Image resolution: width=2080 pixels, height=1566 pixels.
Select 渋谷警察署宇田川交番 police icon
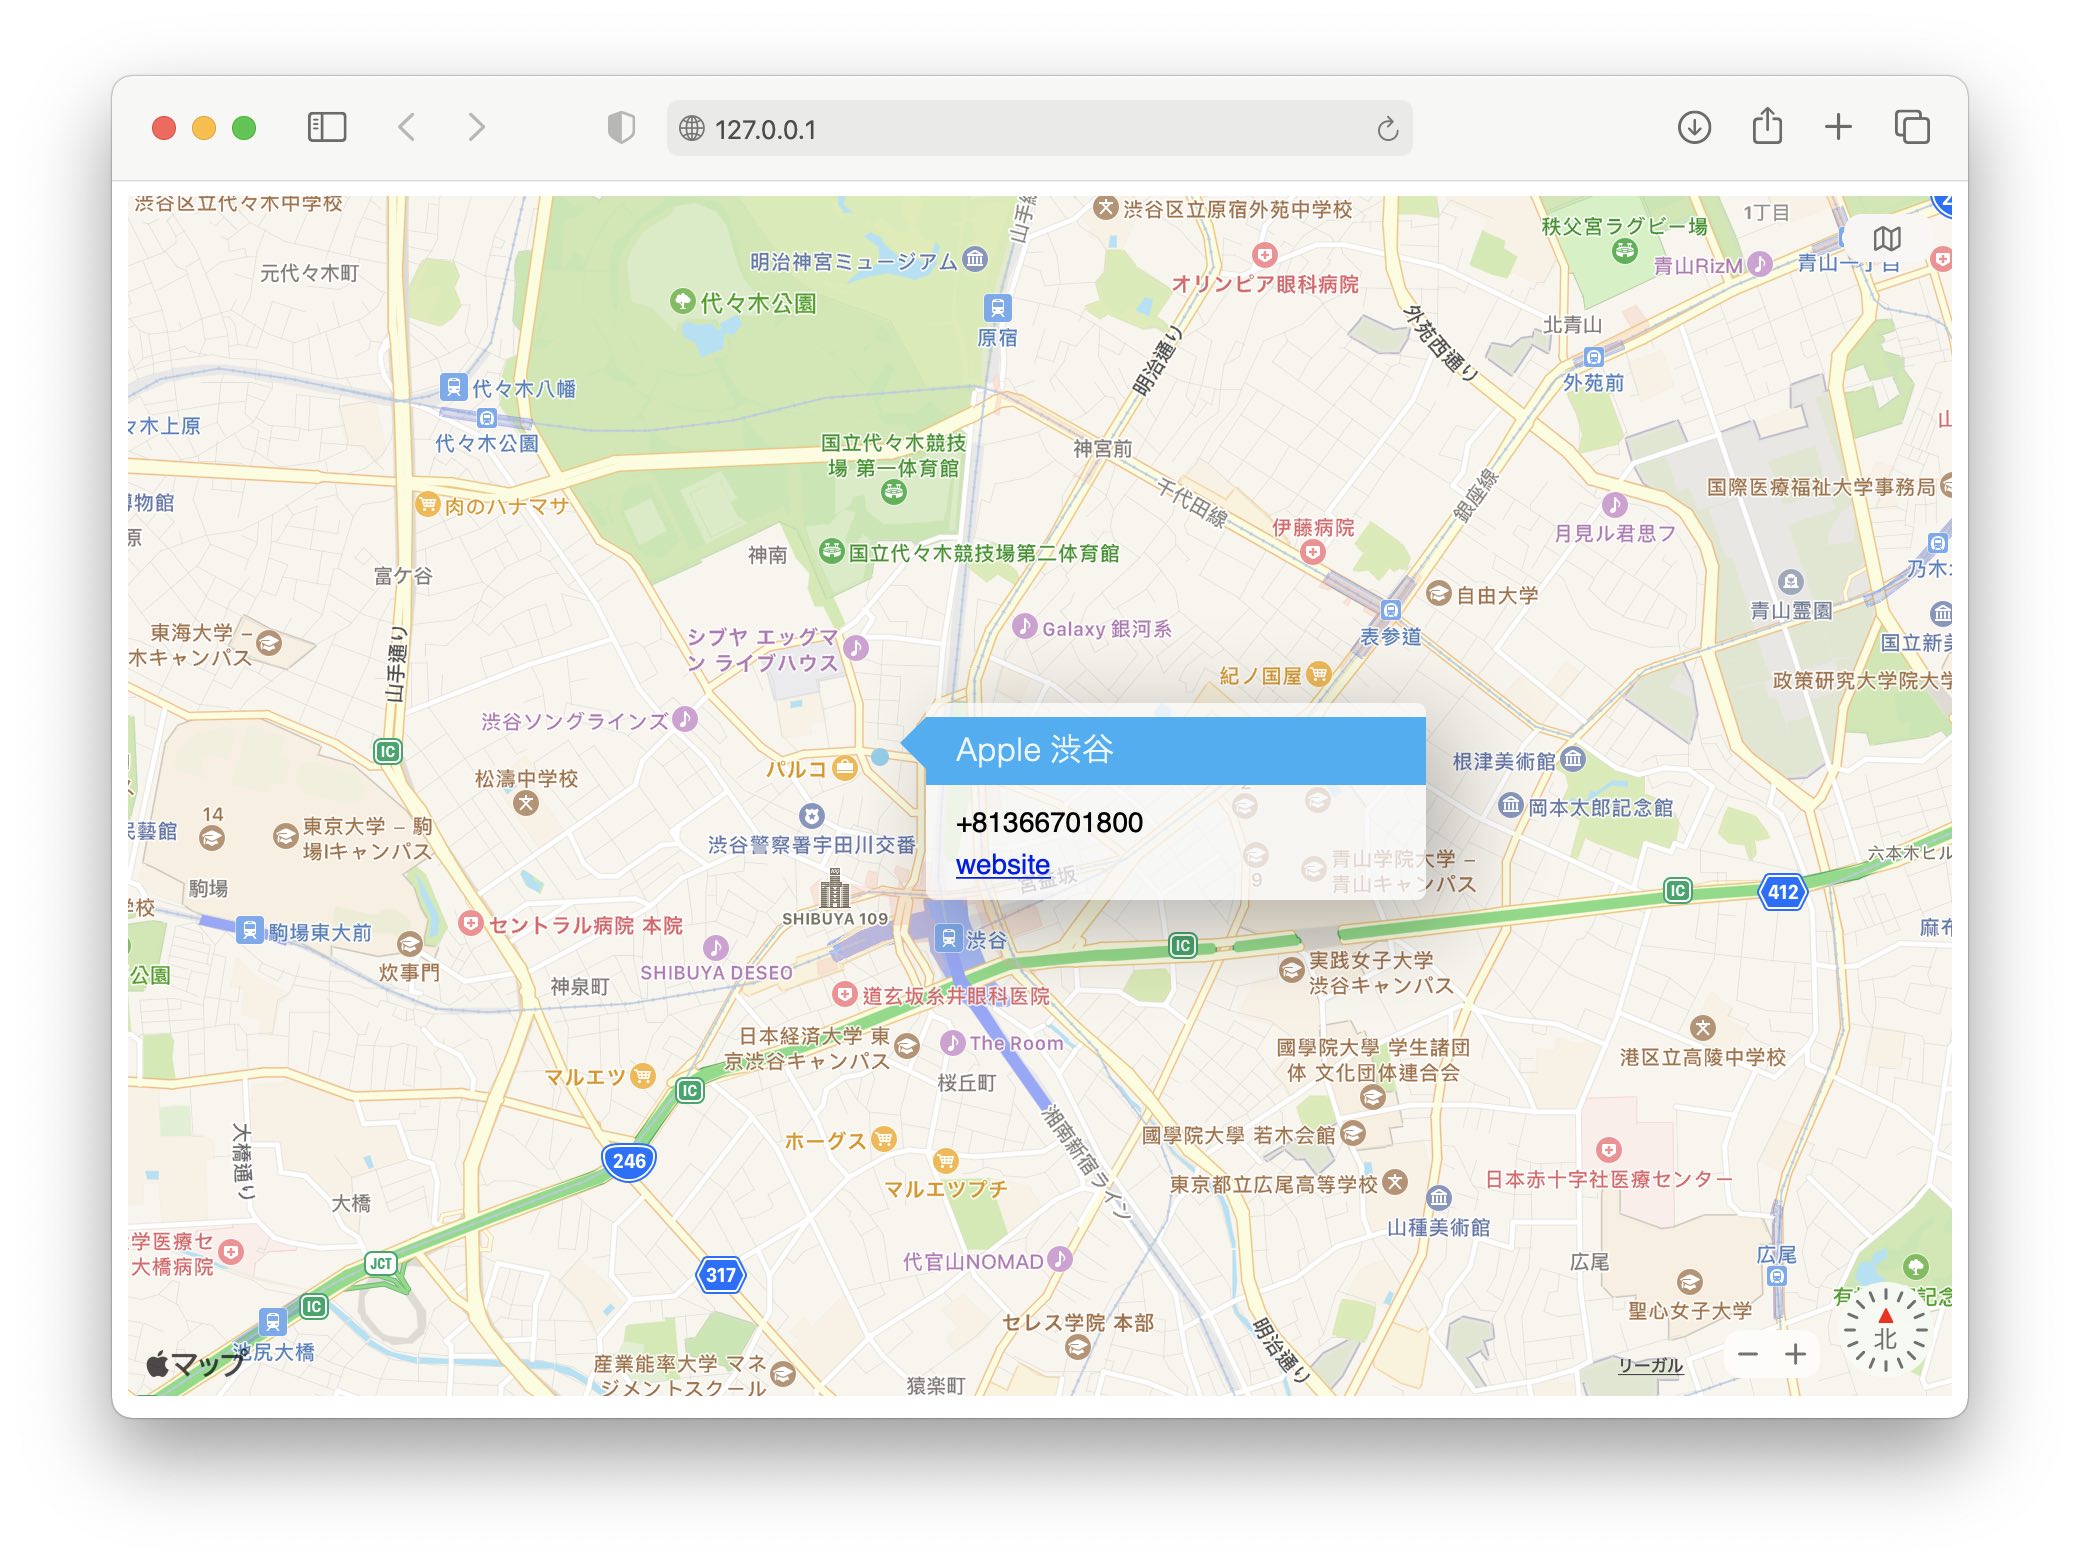click(812, 816)
